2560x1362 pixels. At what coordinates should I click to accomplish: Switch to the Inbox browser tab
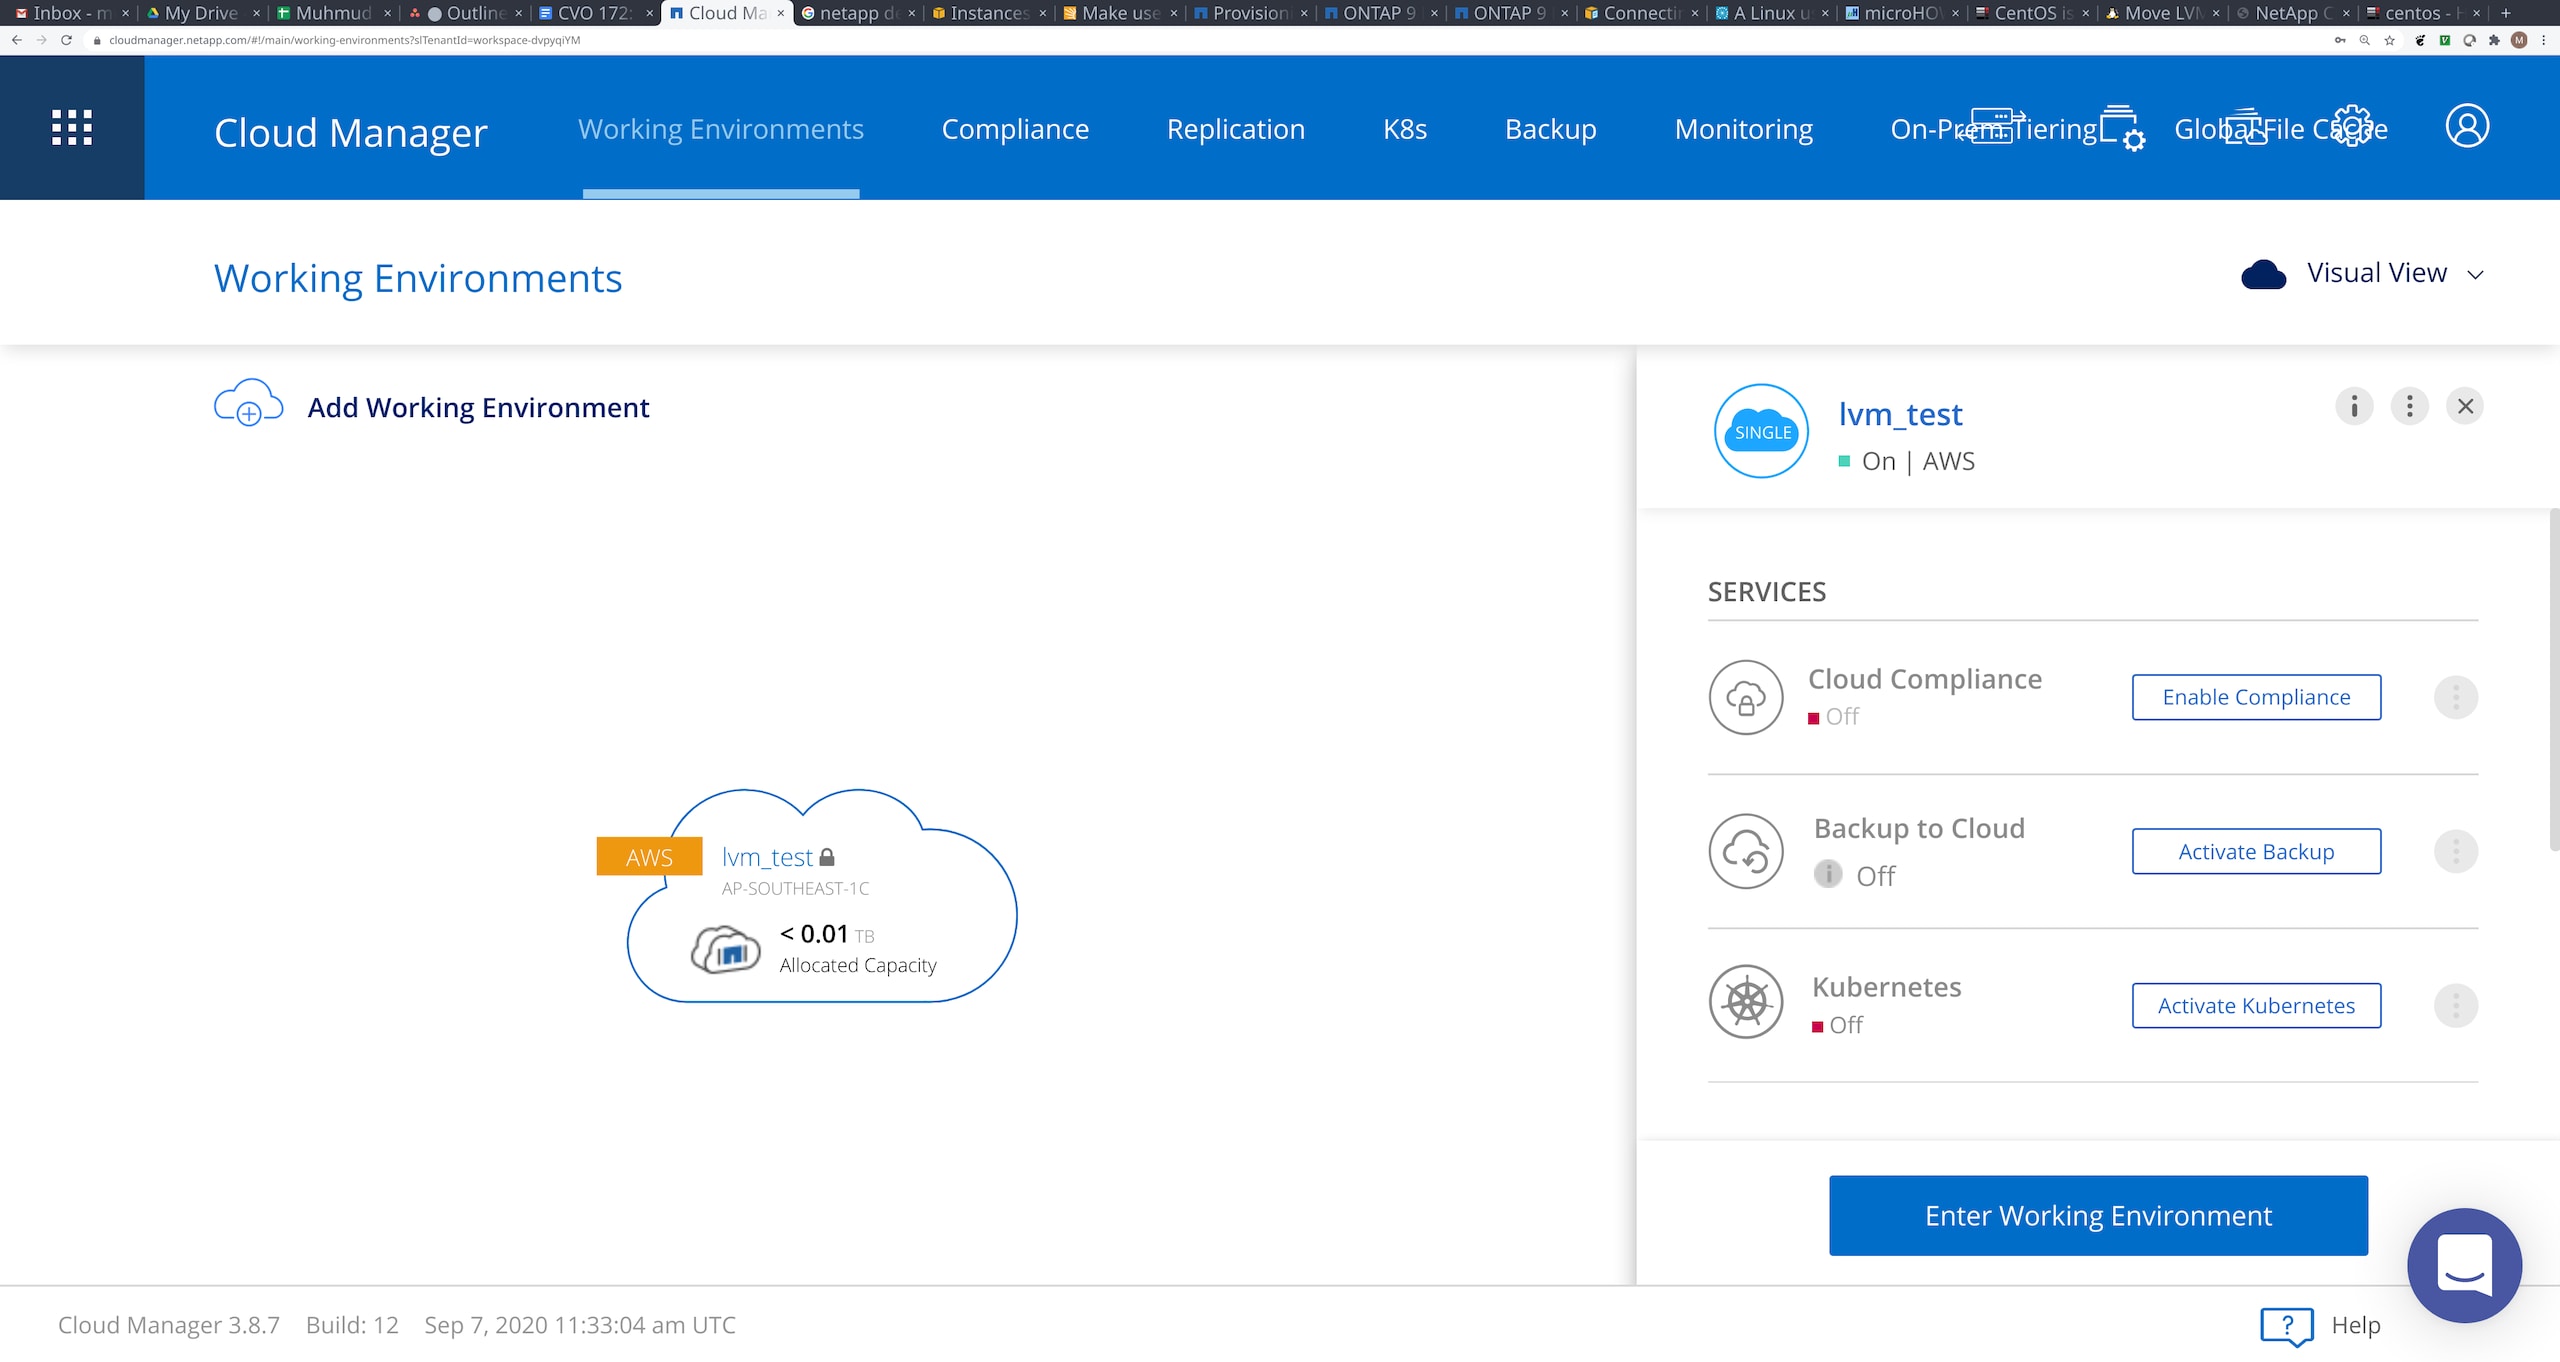point(71,13)
